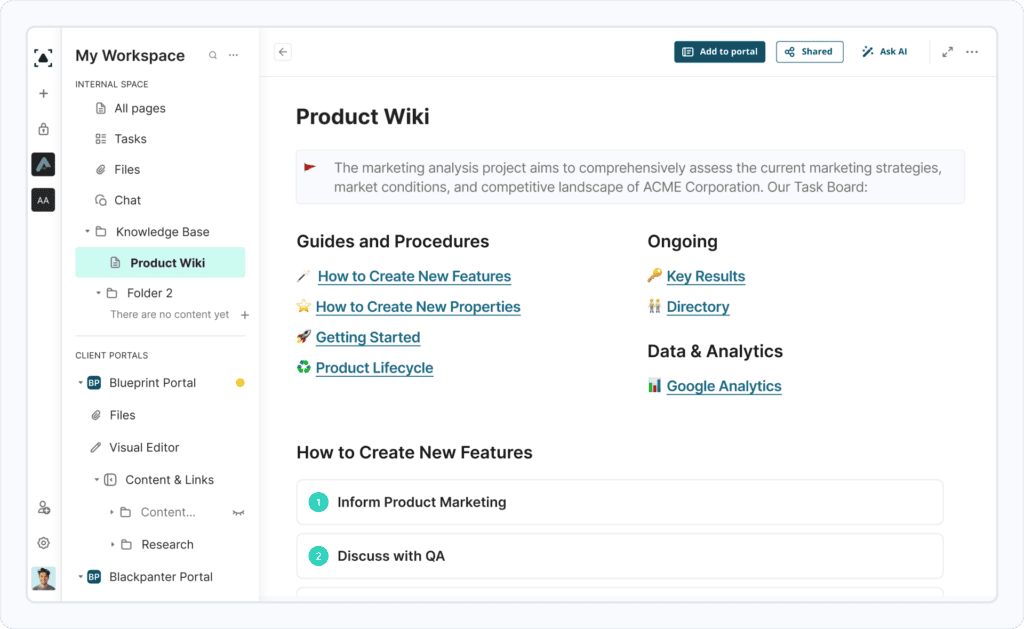The width and height of the screenshot is (1024, 629).
Task: Click the Data & Analytics heading
Action: tap(715, 351)
